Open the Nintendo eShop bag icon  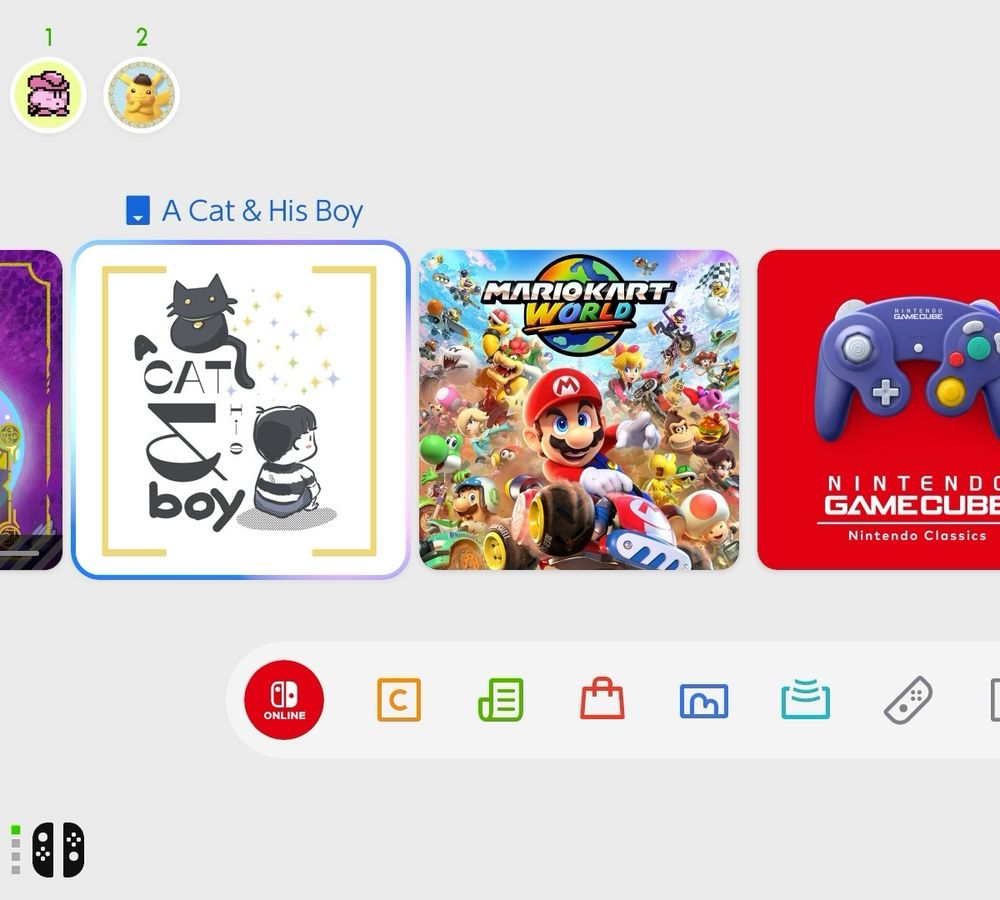click(602, 698)
